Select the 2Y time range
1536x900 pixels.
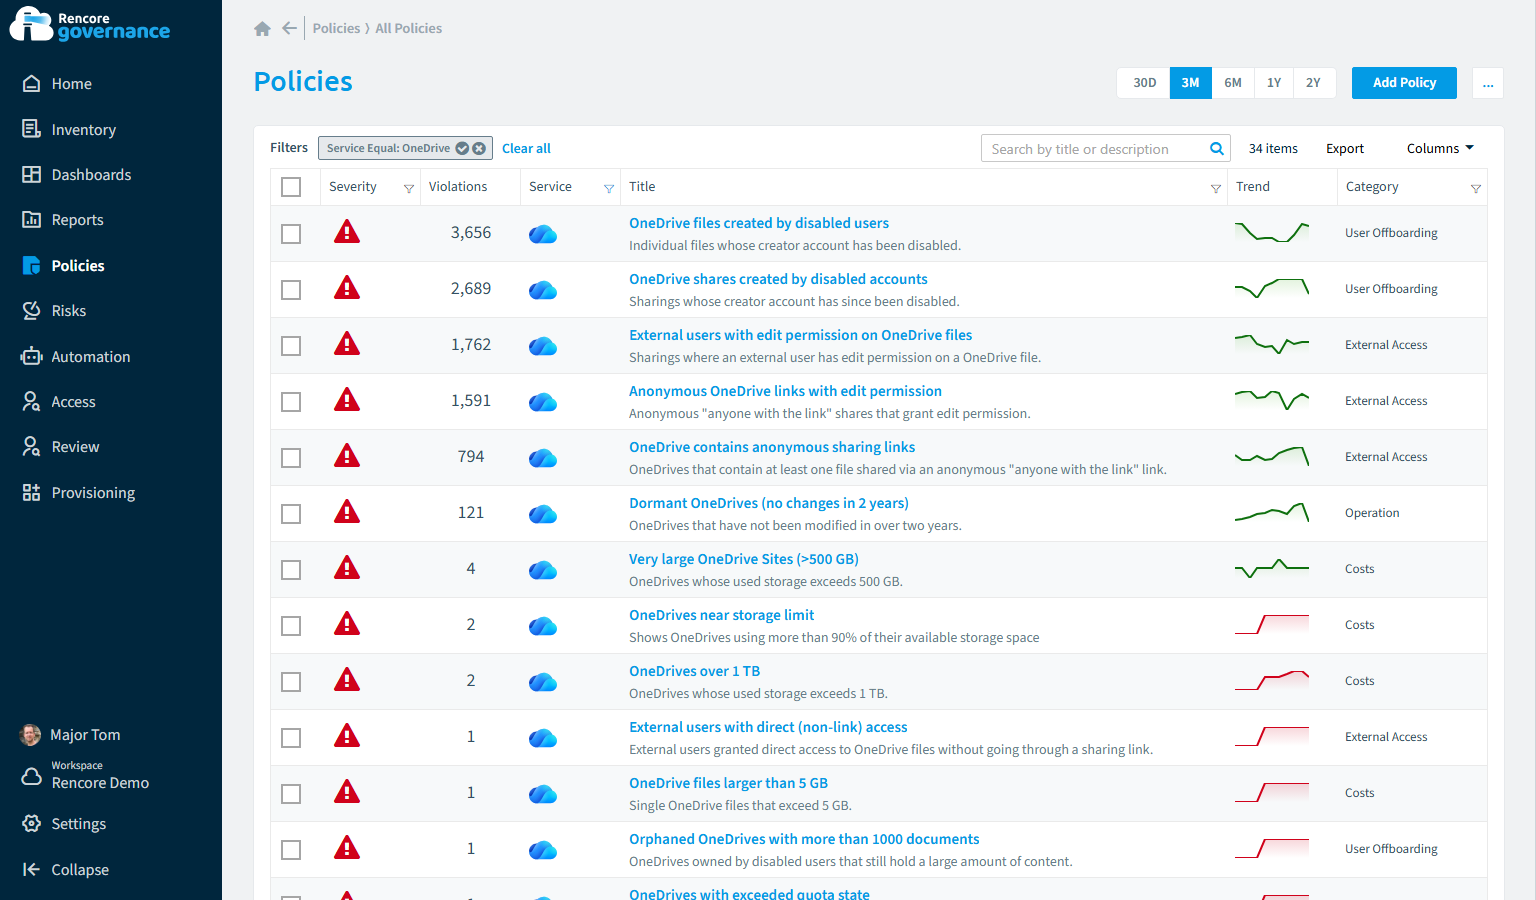click(1313, 83)
